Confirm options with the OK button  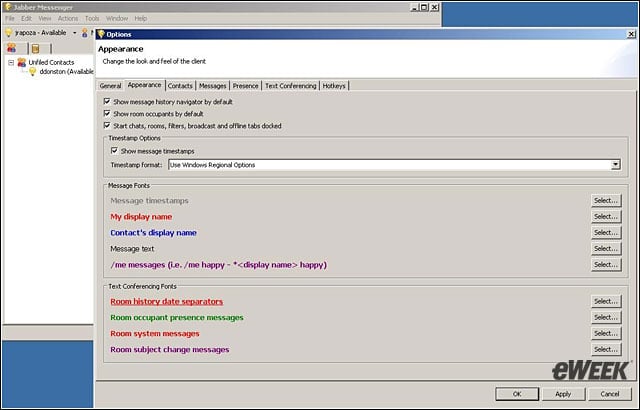coord(517,394)
